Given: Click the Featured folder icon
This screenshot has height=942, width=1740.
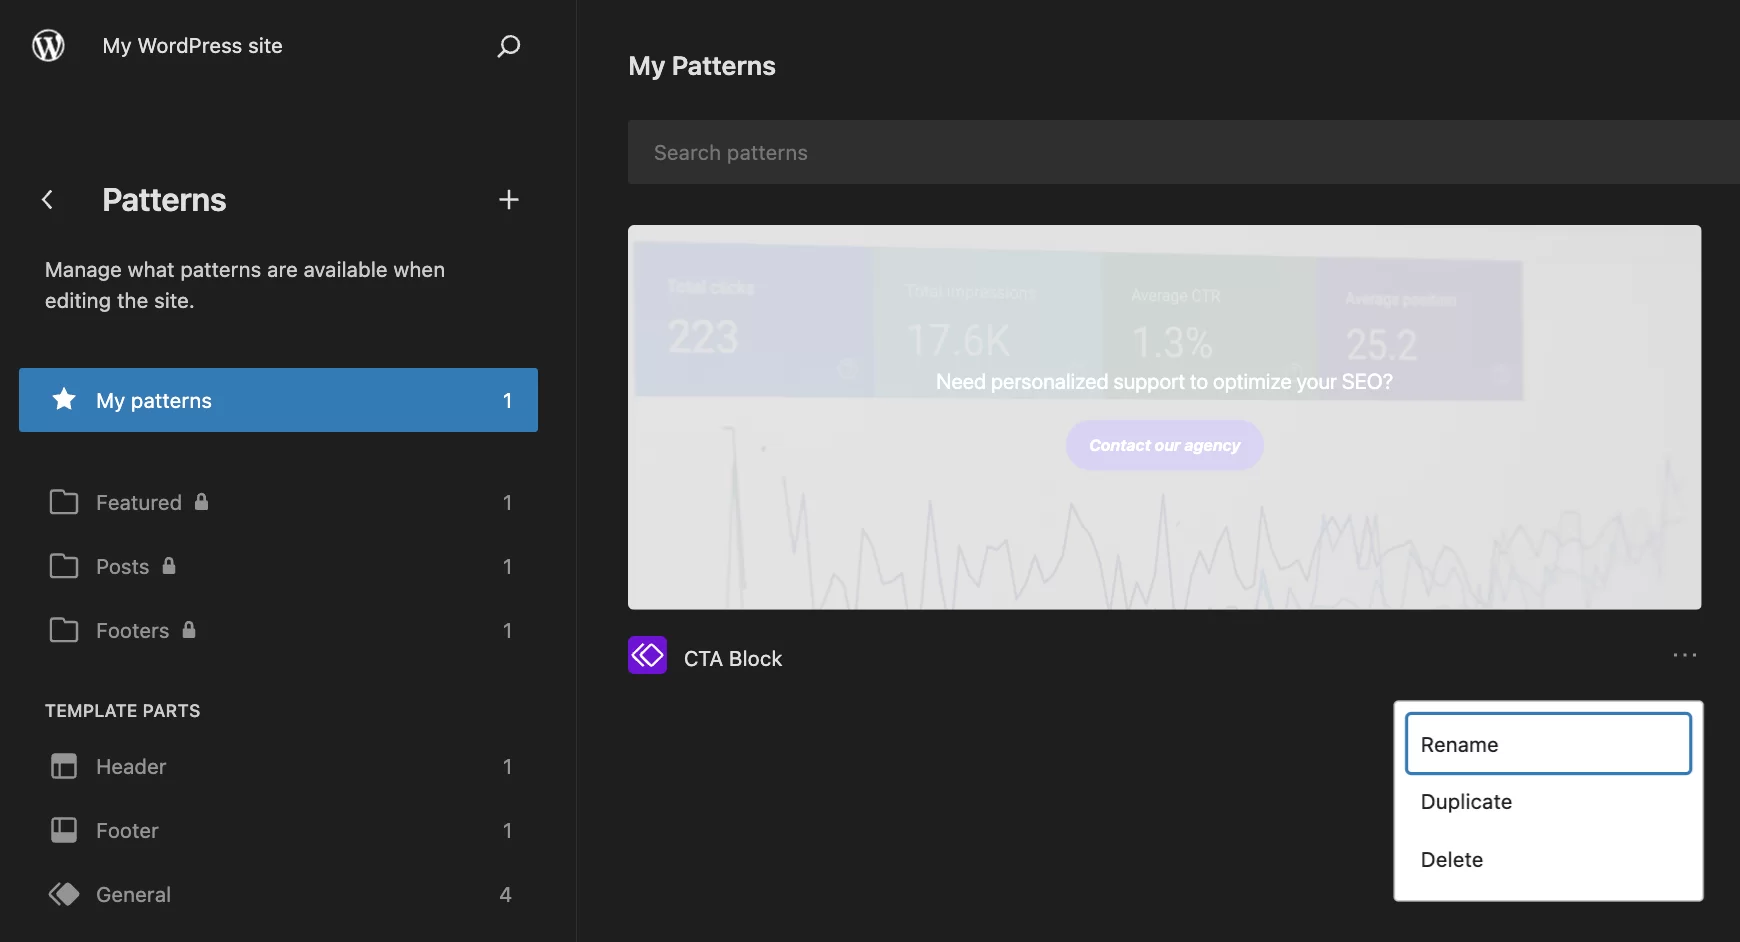Looking at the screenshot, I should [64, 502].
